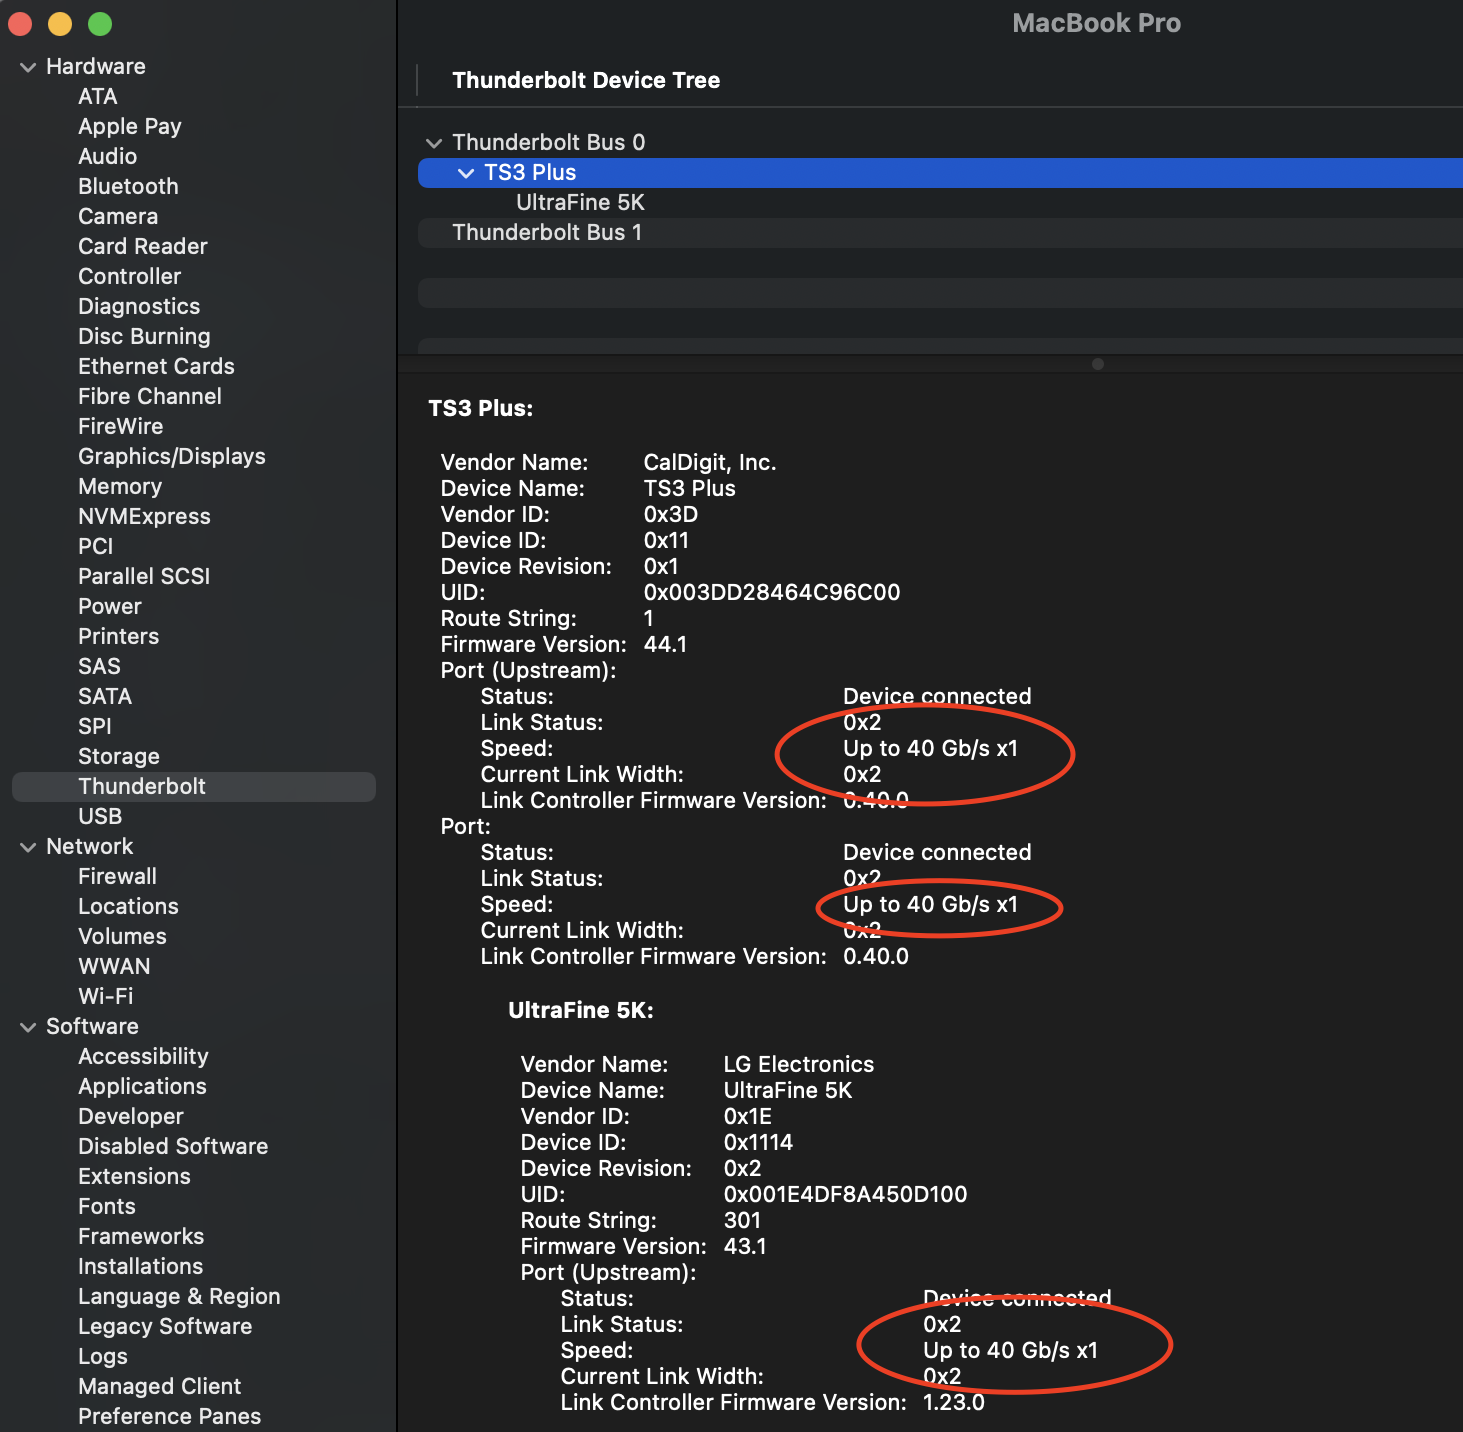The image size is (1463, 1432).
Task: Select Audio in the sidebar
Action: point(108,156)
